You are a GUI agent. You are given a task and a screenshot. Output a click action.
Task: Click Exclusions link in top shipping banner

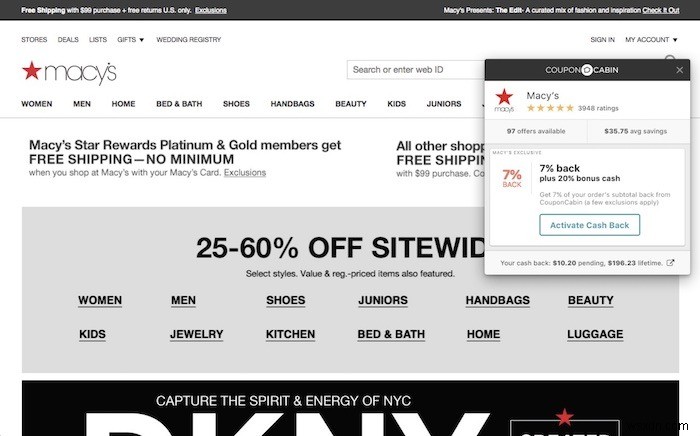point(211,10)
